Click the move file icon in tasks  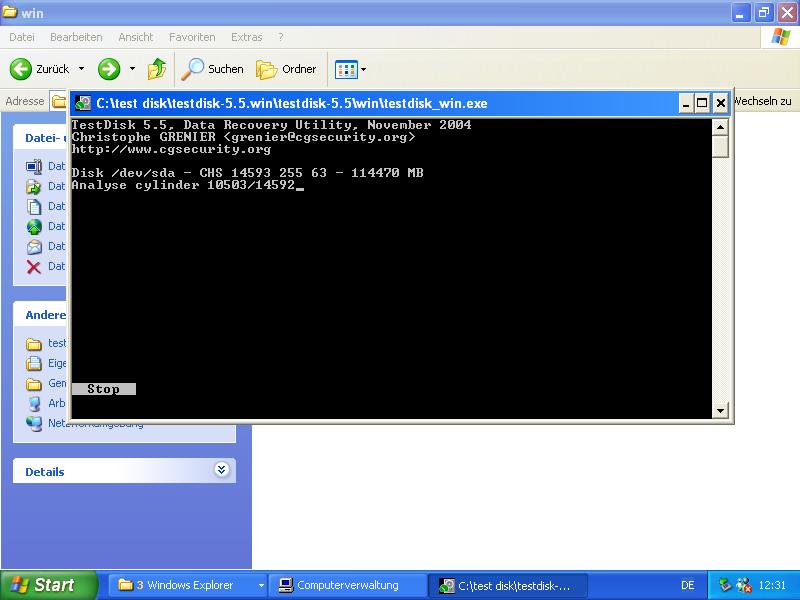point(34,187)
